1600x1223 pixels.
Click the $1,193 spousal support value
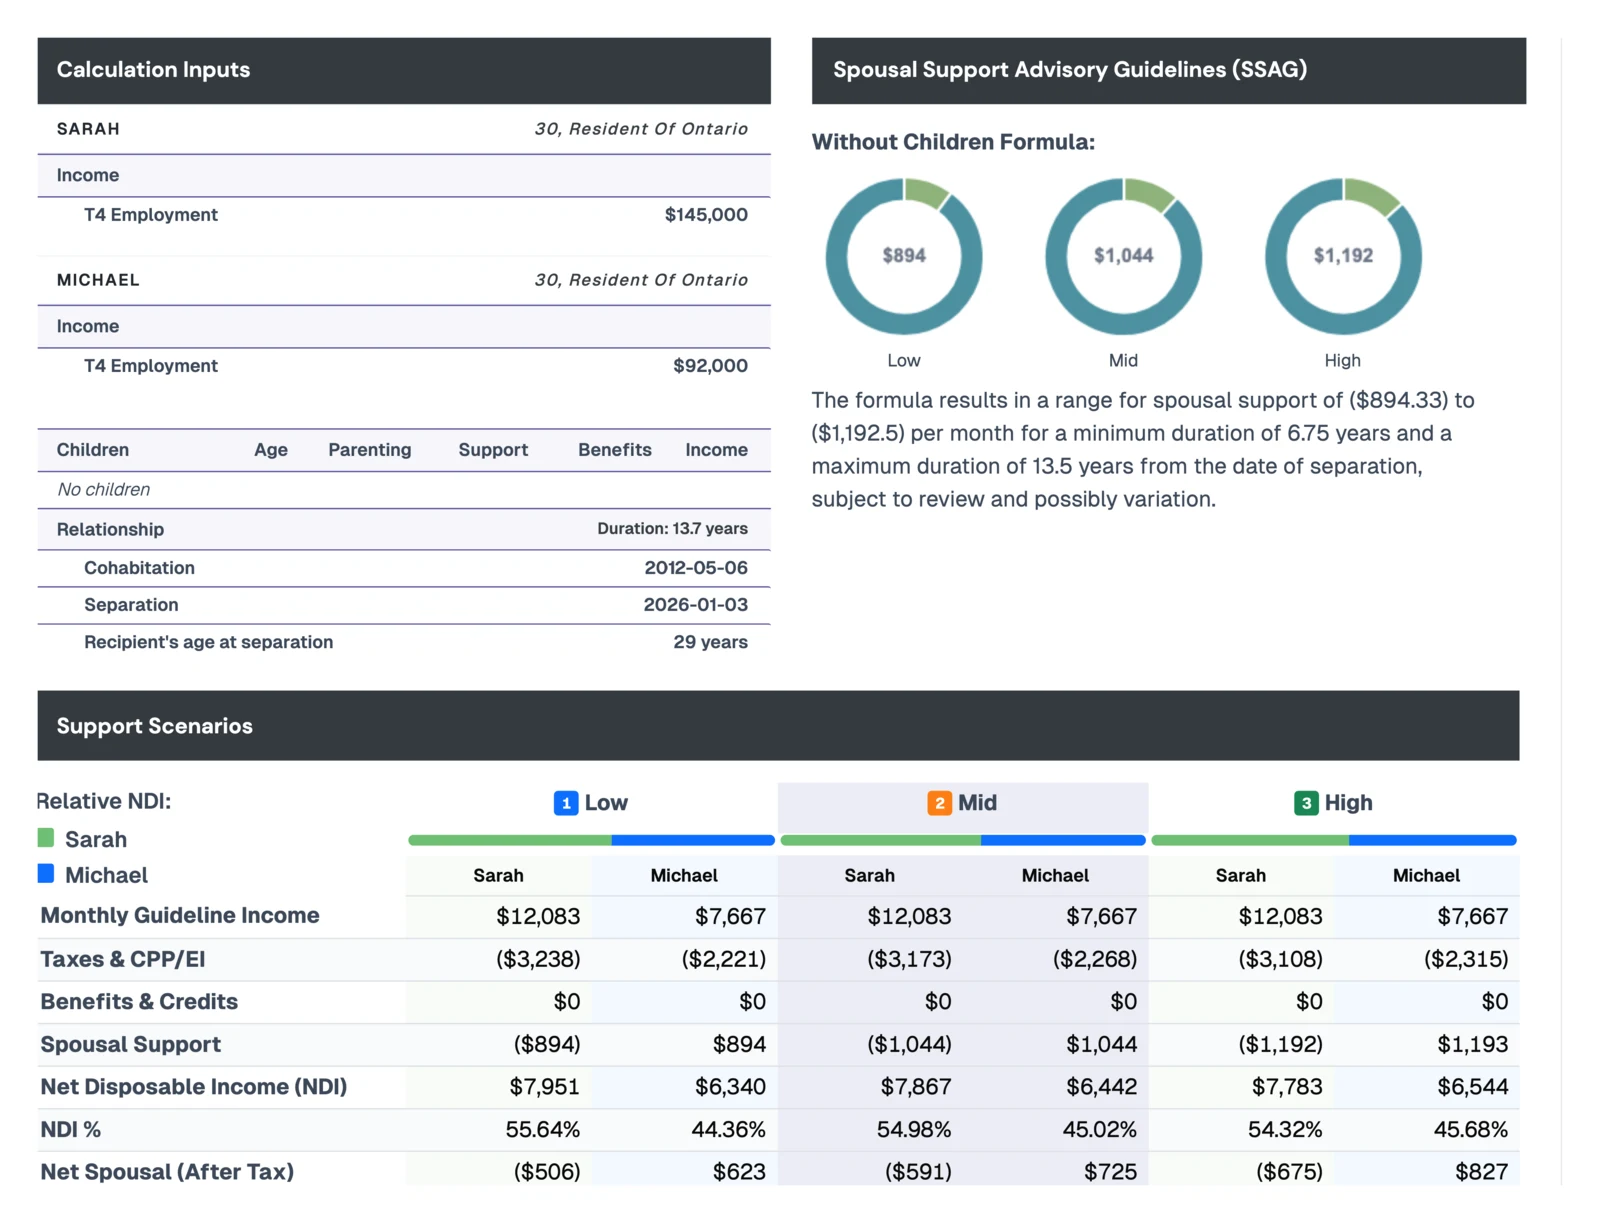[1472, 1044]
